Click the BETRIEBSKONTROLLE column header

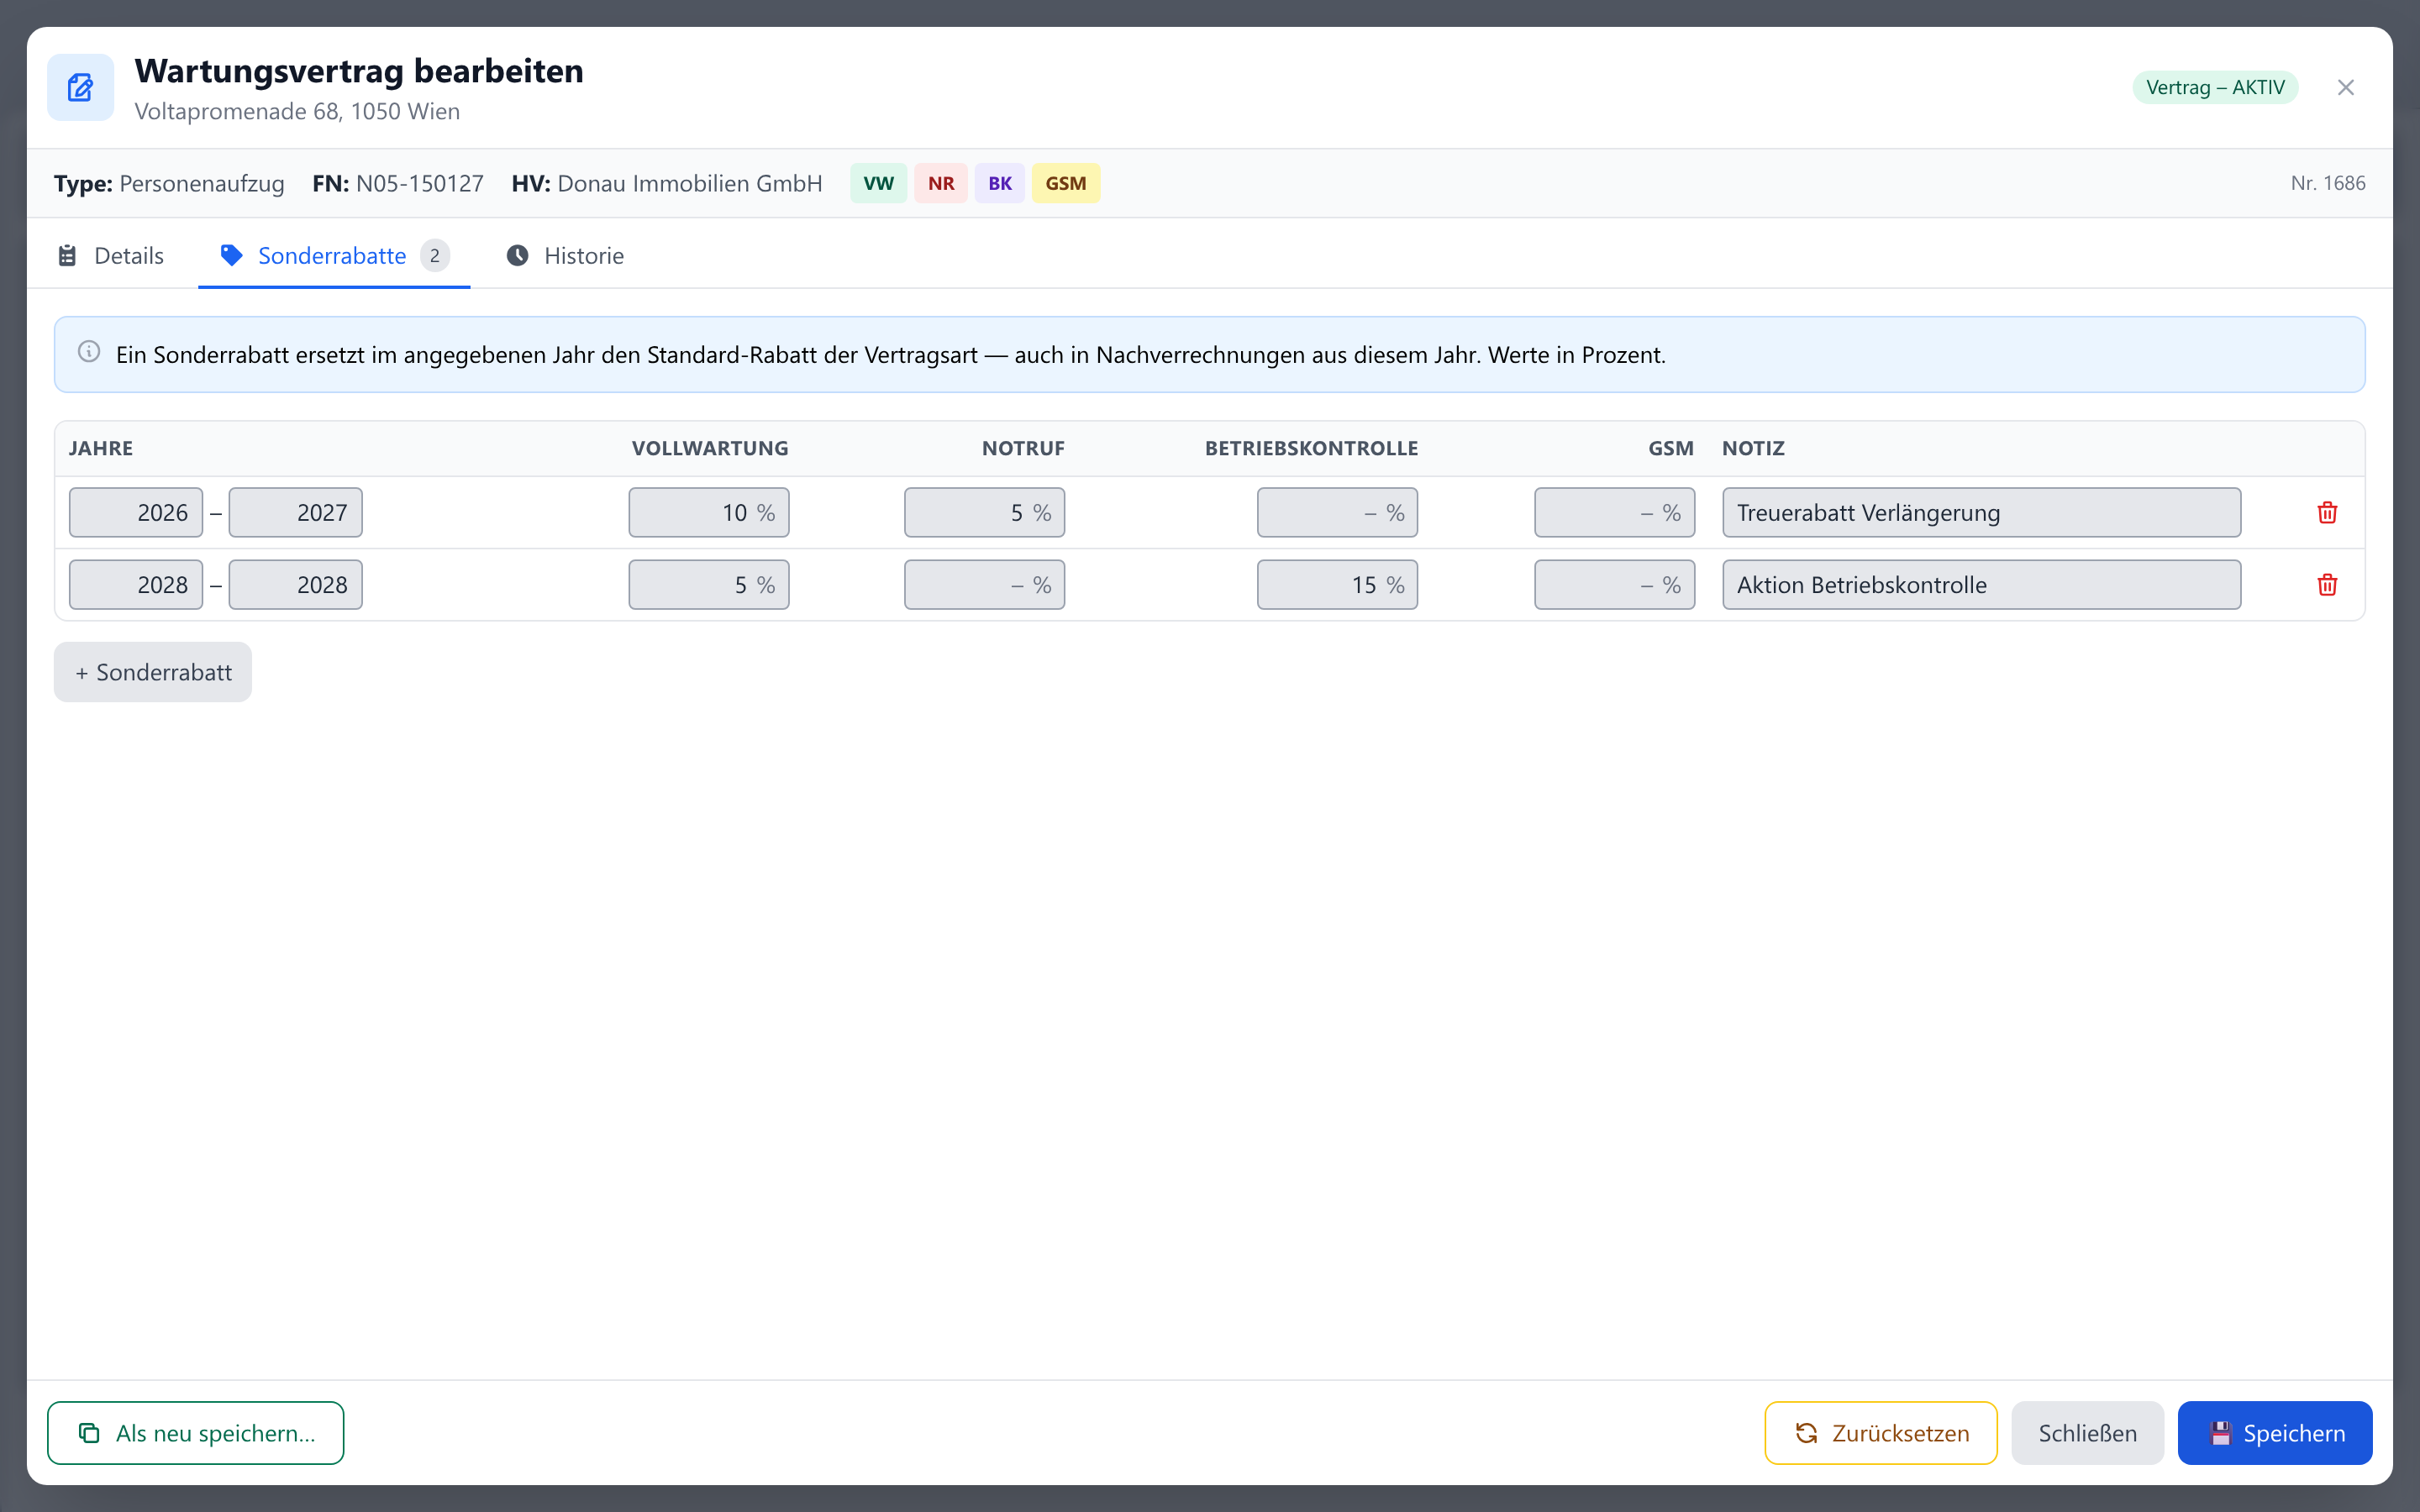point(1311,448)
